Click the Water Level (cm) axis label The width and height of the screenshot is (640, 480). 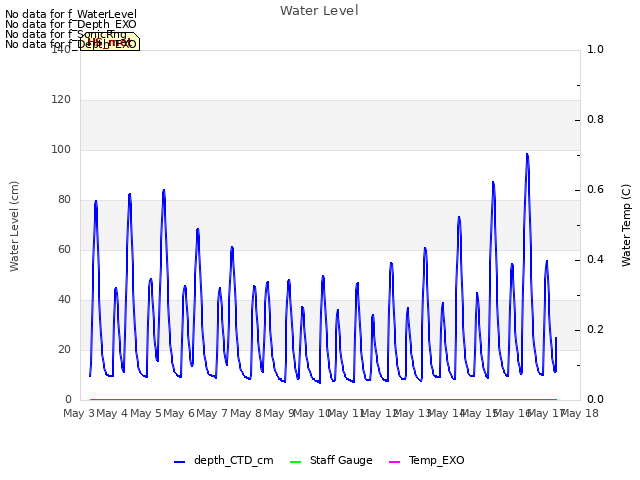pos(14,226)
